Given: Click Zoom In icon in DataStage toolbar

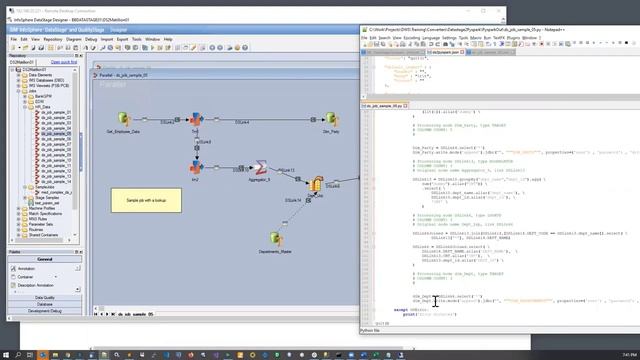Looking at the screenshot, I should click(212, 48).
